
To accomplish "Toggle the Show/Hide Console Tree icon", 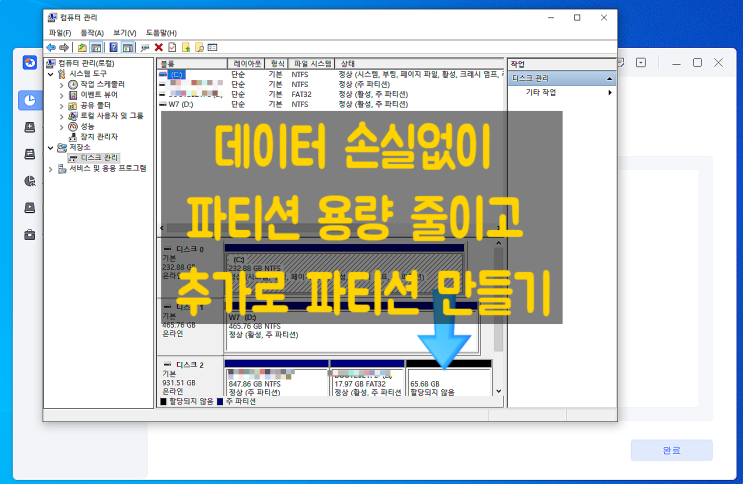I will [x=96, y=47].
